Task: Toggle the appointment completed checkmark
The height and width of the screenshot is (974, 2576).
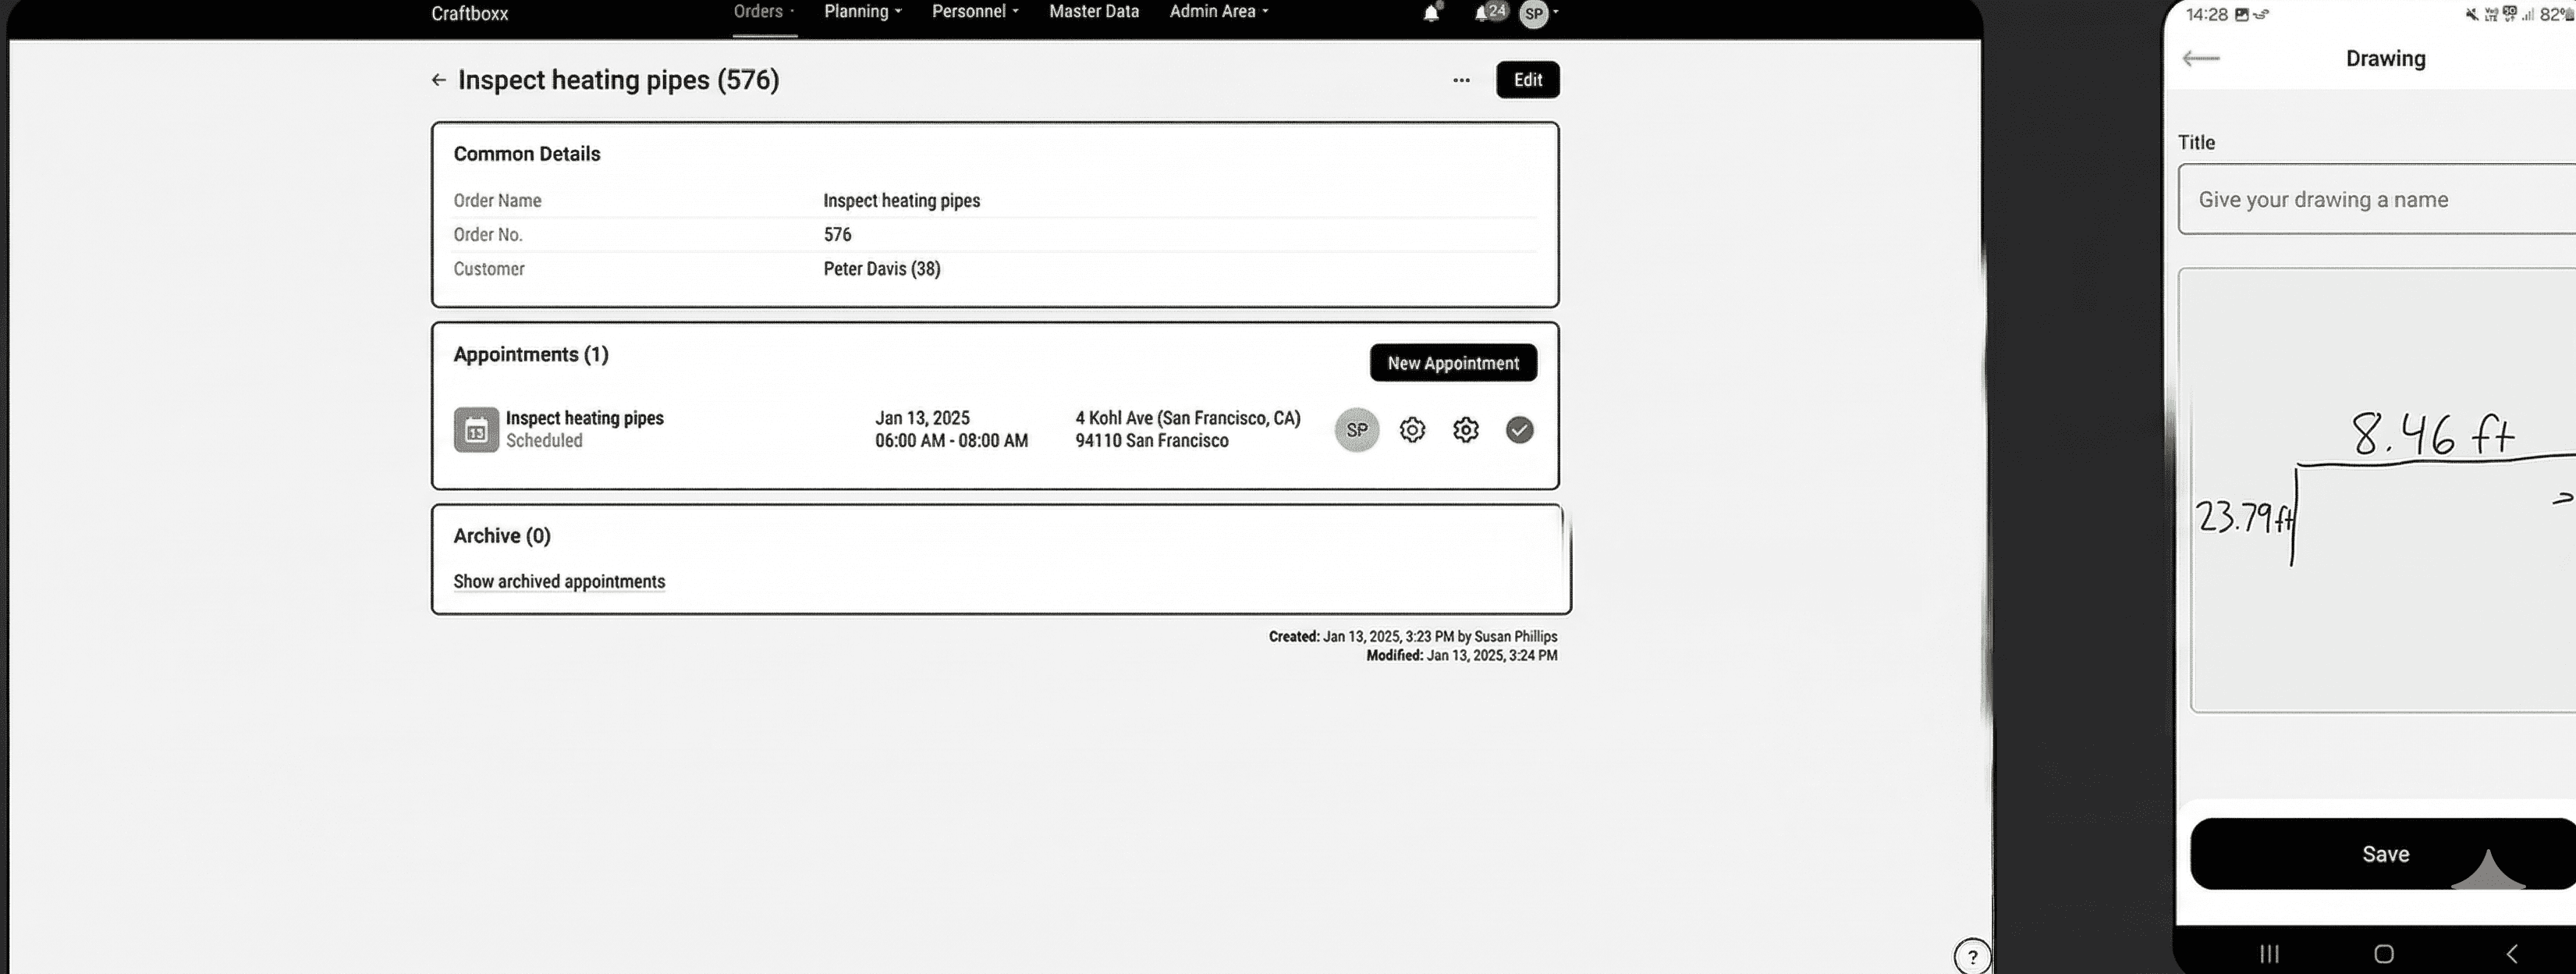Action: (1519, 430)
